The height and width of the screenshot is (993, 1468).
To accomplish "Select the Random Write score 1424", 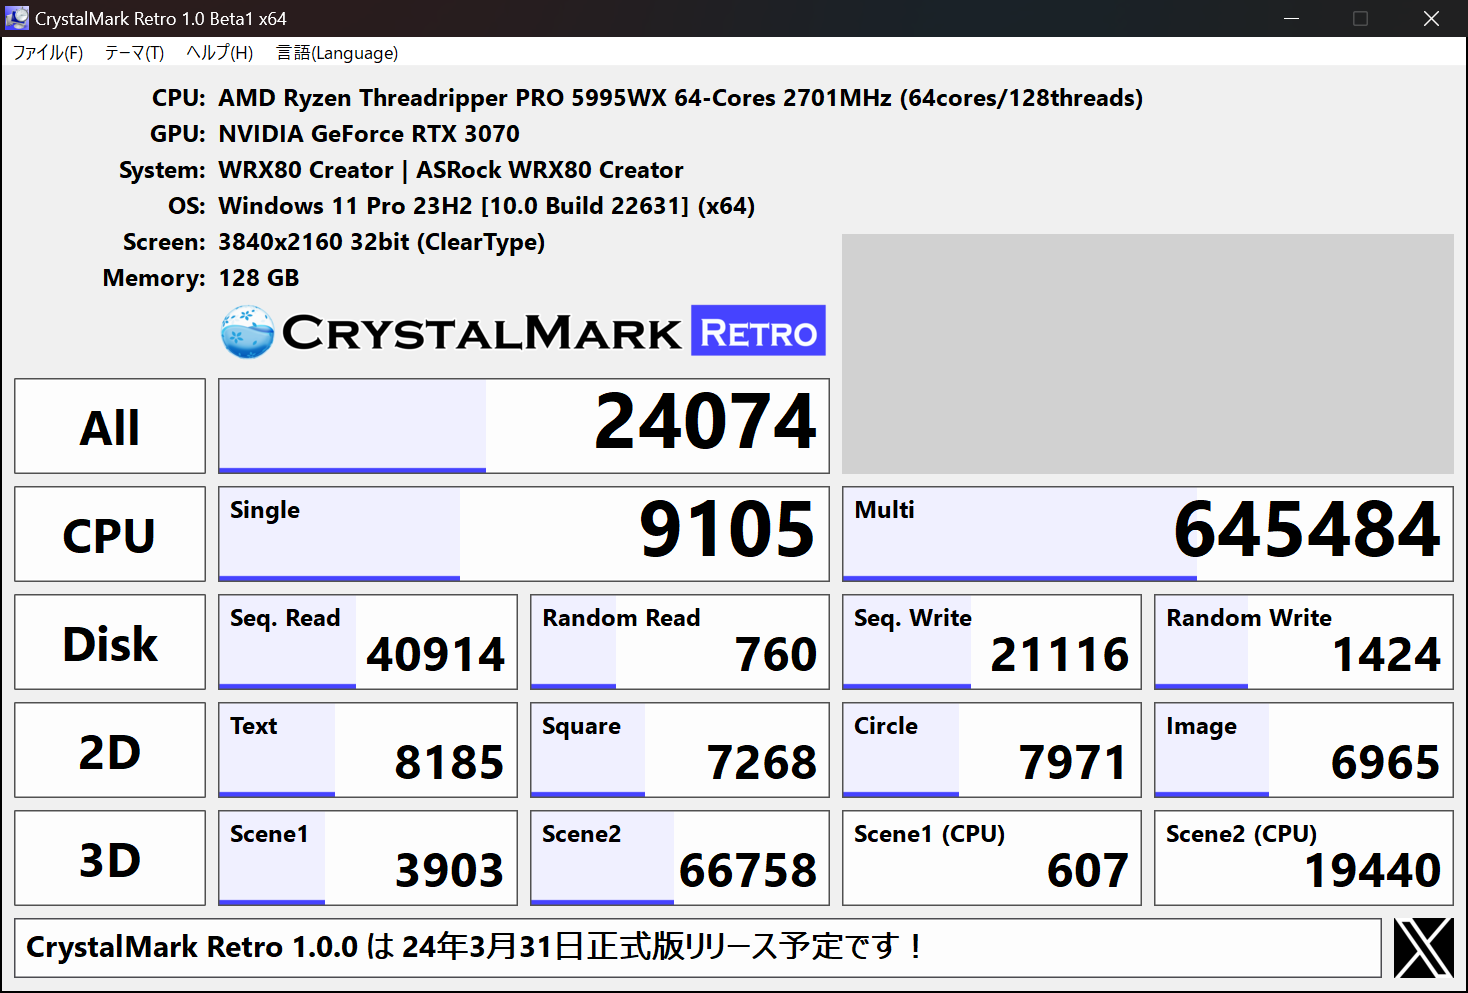I will (x=1304, y=642).
